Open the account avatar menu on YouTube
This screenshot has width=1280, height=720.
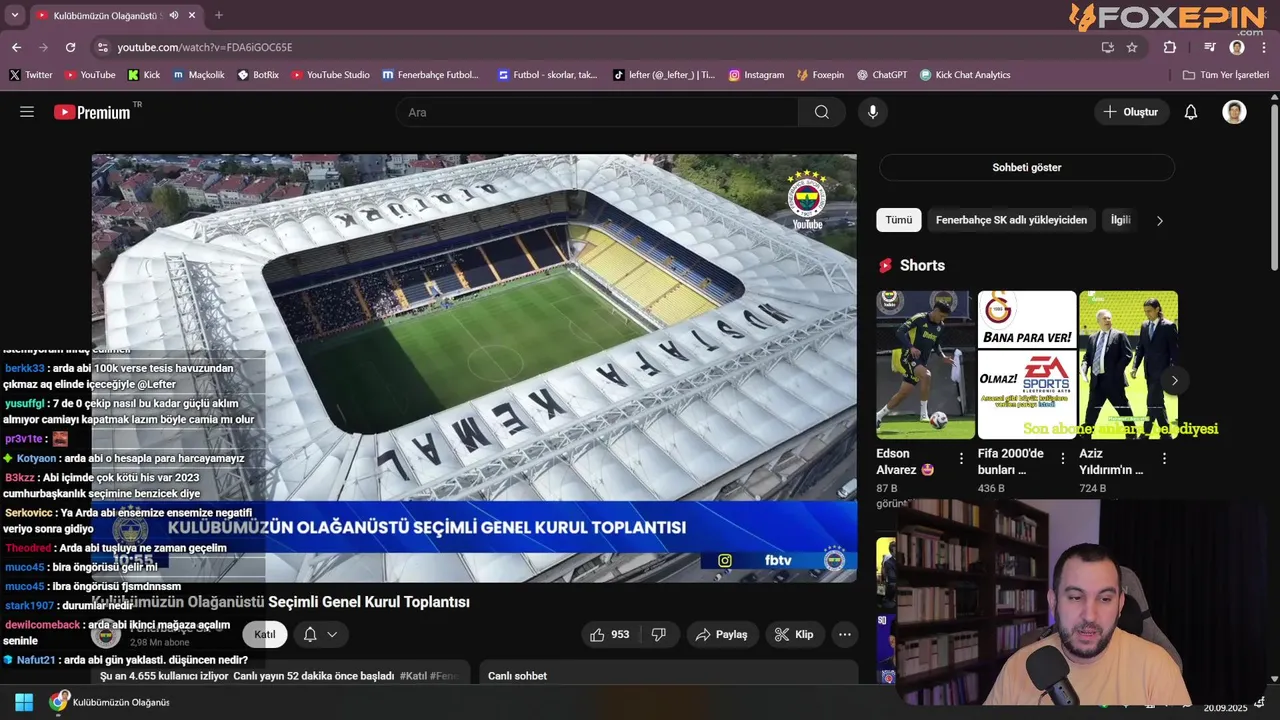click(1234, 112)
